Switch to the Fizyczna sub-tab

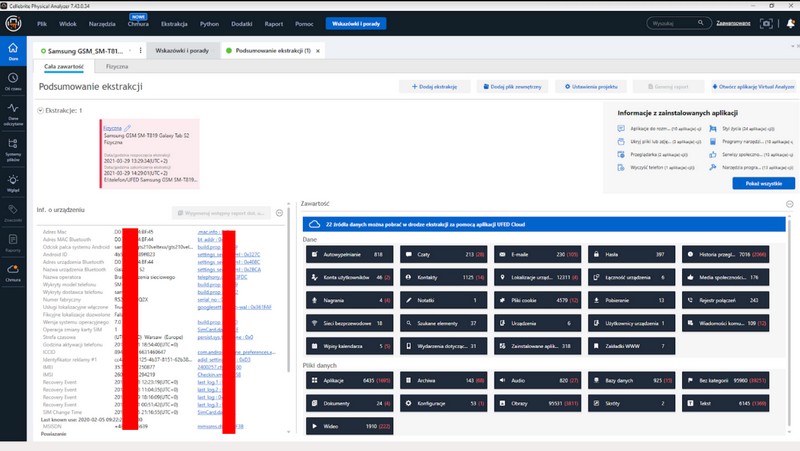[x=117, y=66]
